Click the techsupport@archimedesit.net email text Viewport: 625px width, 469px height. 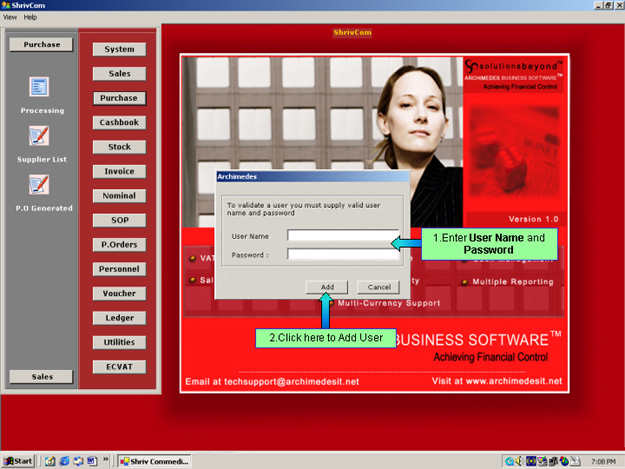(x=291, y=382)
